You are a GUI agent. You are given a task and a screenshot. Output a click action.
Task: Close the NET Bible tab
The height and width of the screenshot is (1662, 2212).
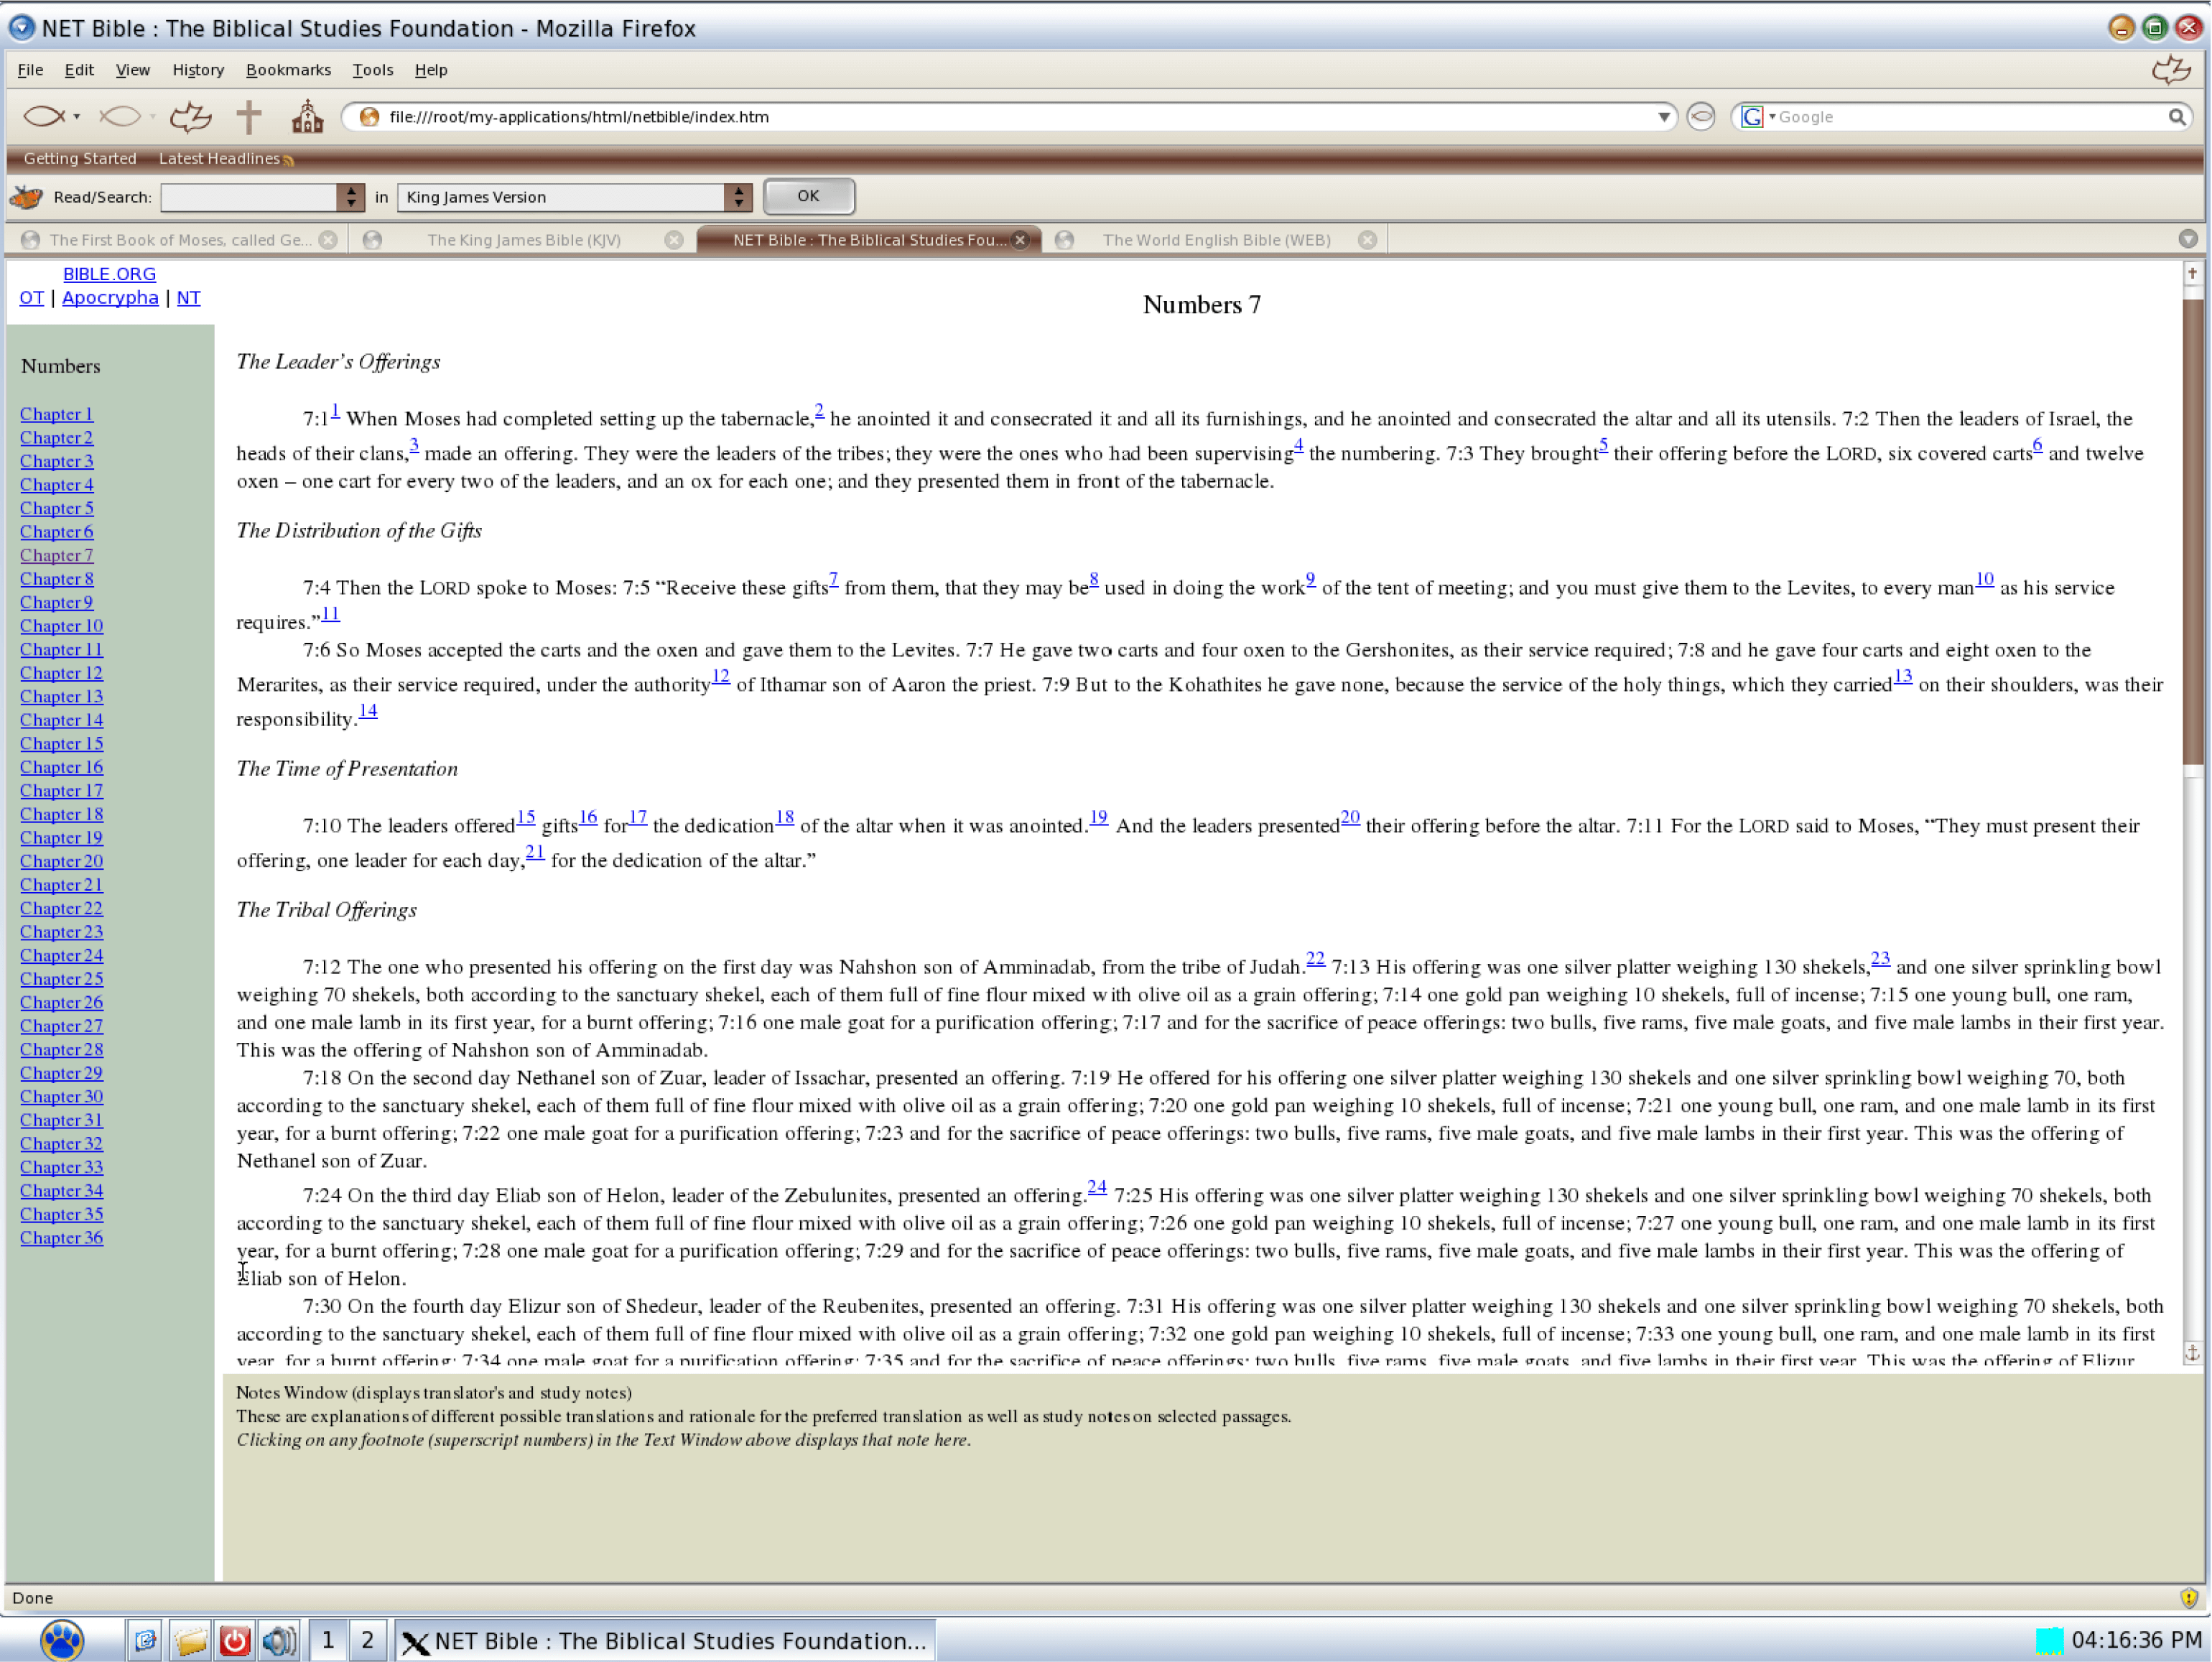coord(1020,240)
